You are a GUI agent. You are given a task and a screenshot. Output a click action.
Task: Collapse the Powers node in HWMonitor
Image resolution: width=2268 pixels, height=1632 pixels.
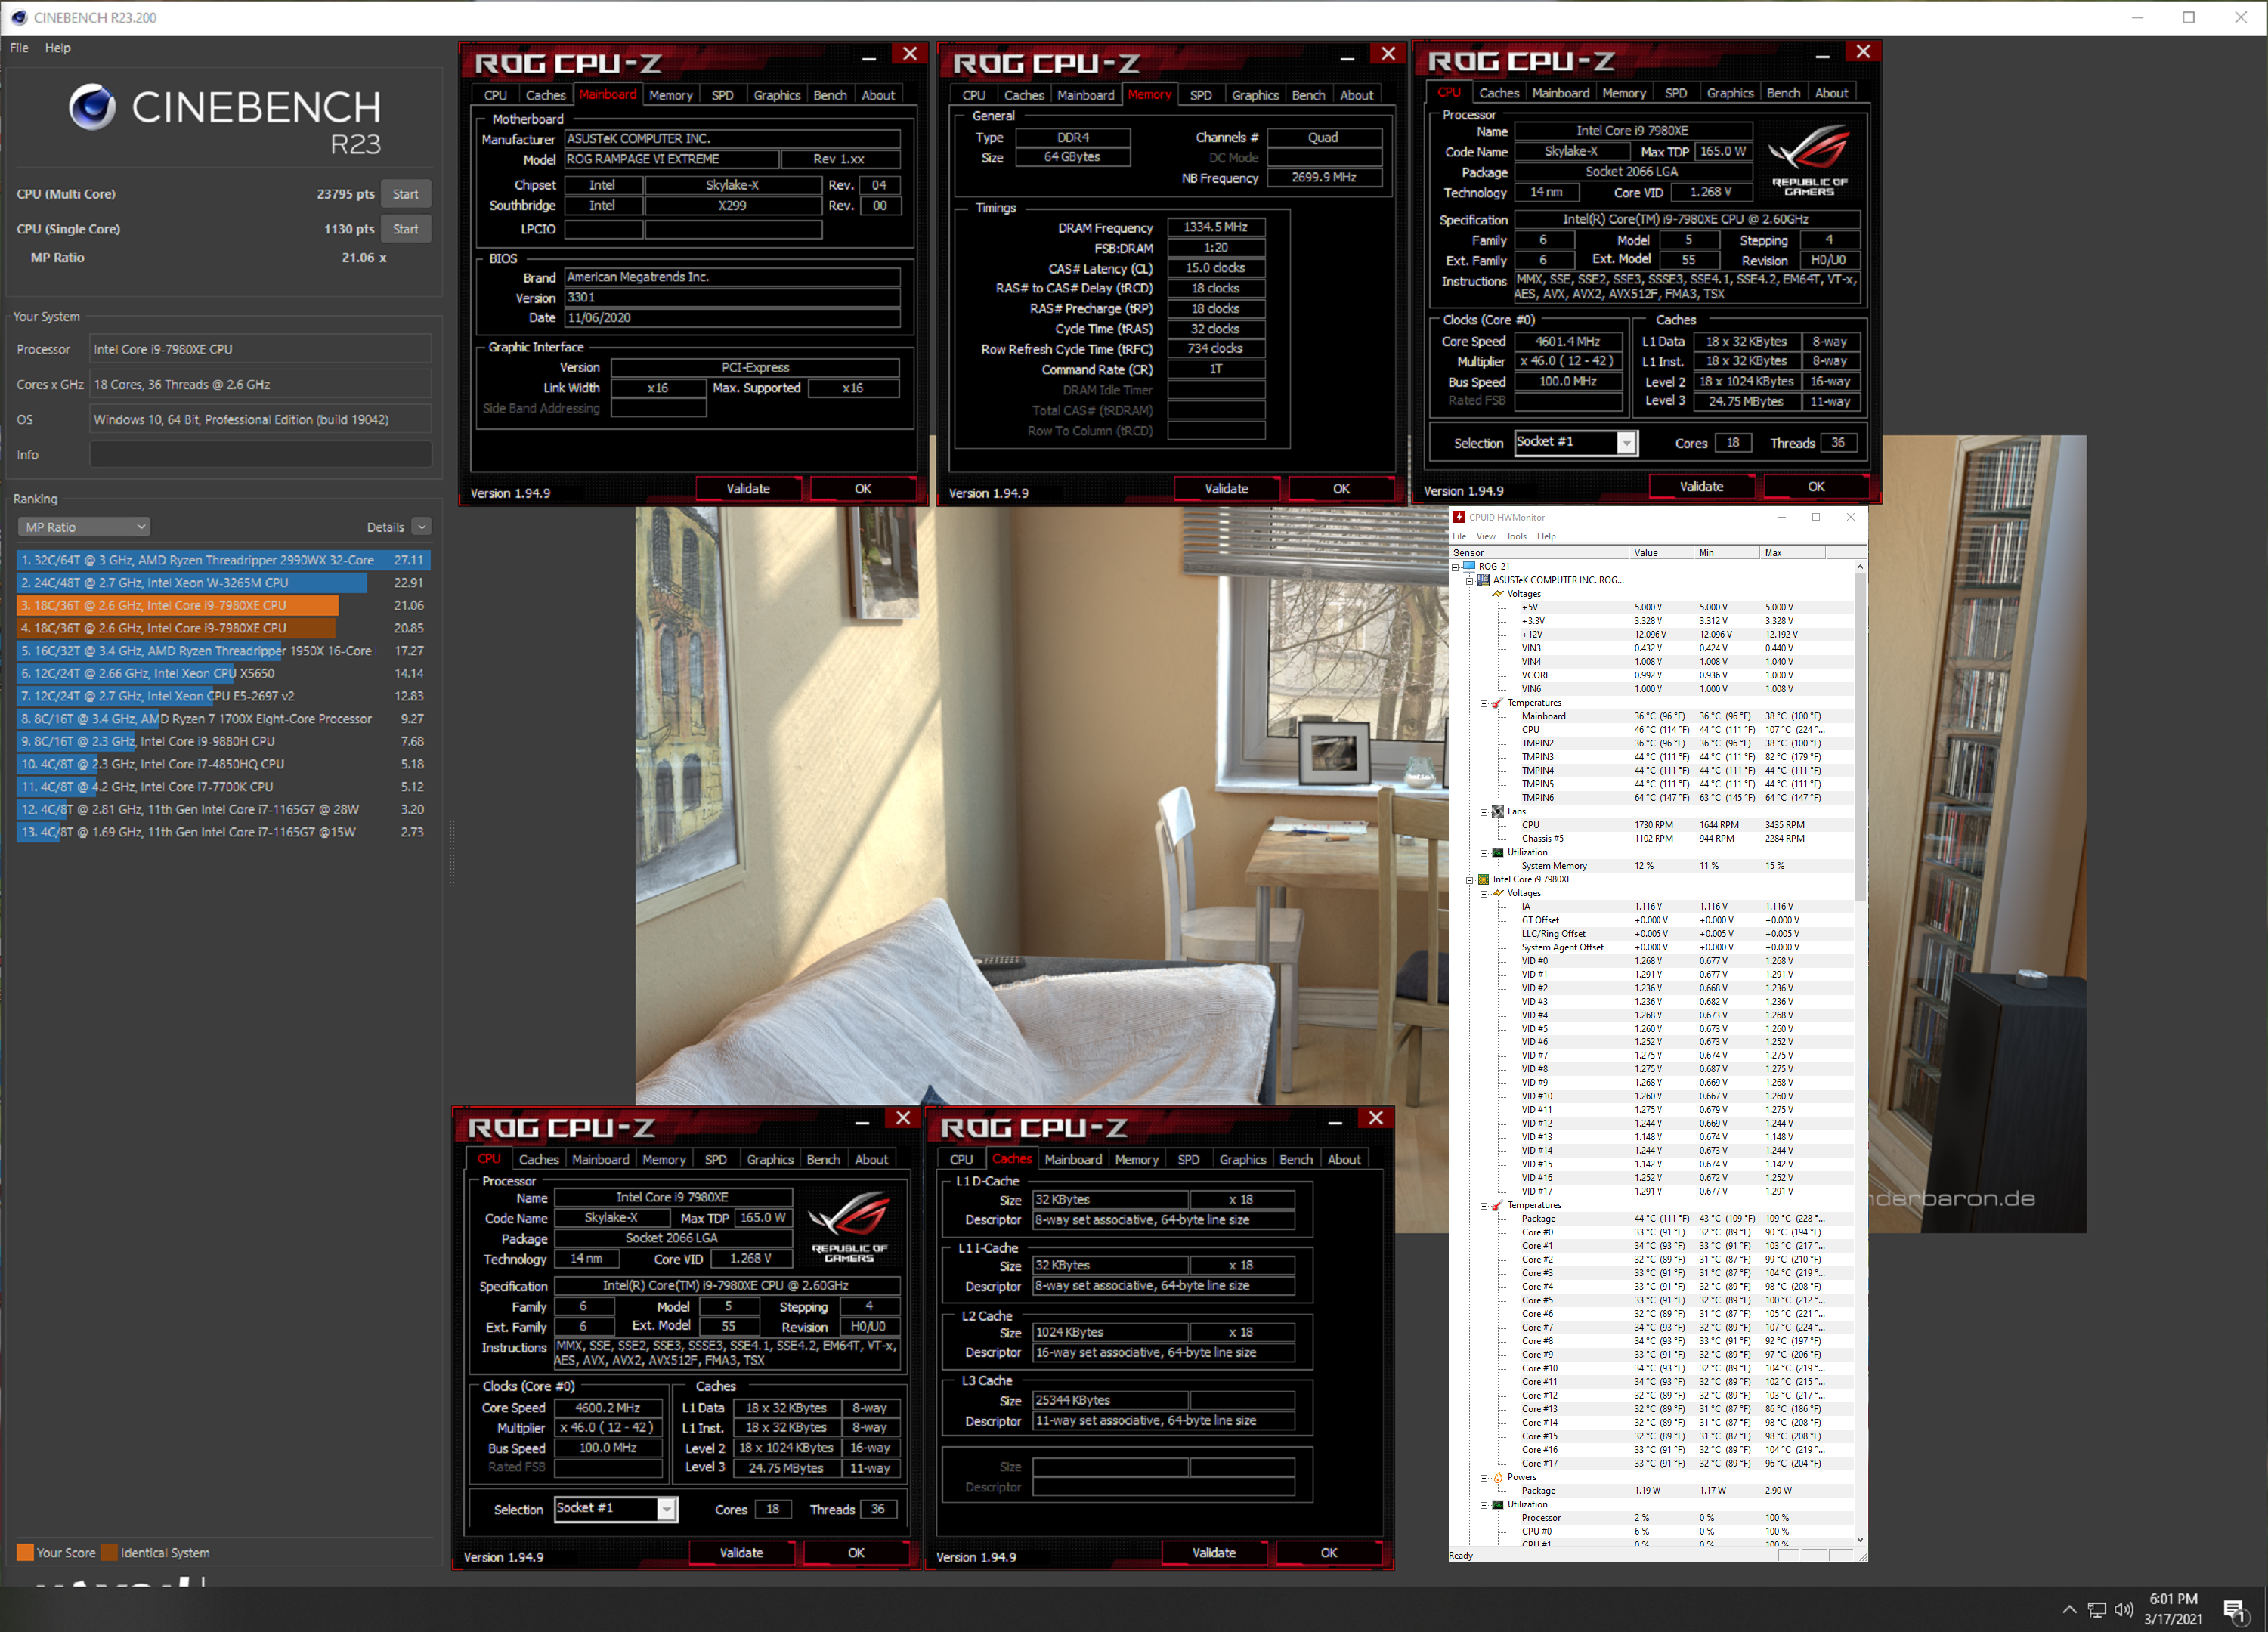tap(1483, 1477)
